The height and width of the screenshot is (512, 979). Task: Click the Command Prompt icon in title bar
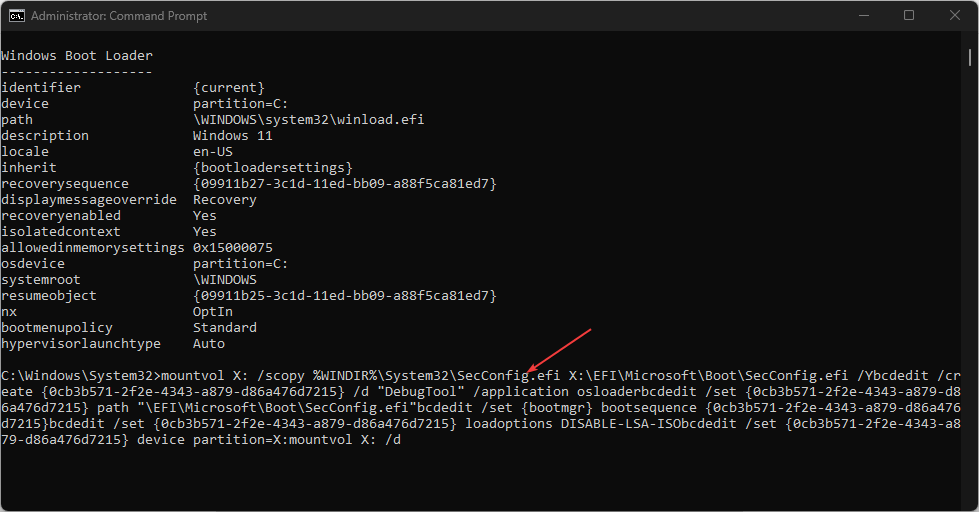coord(17,16)
